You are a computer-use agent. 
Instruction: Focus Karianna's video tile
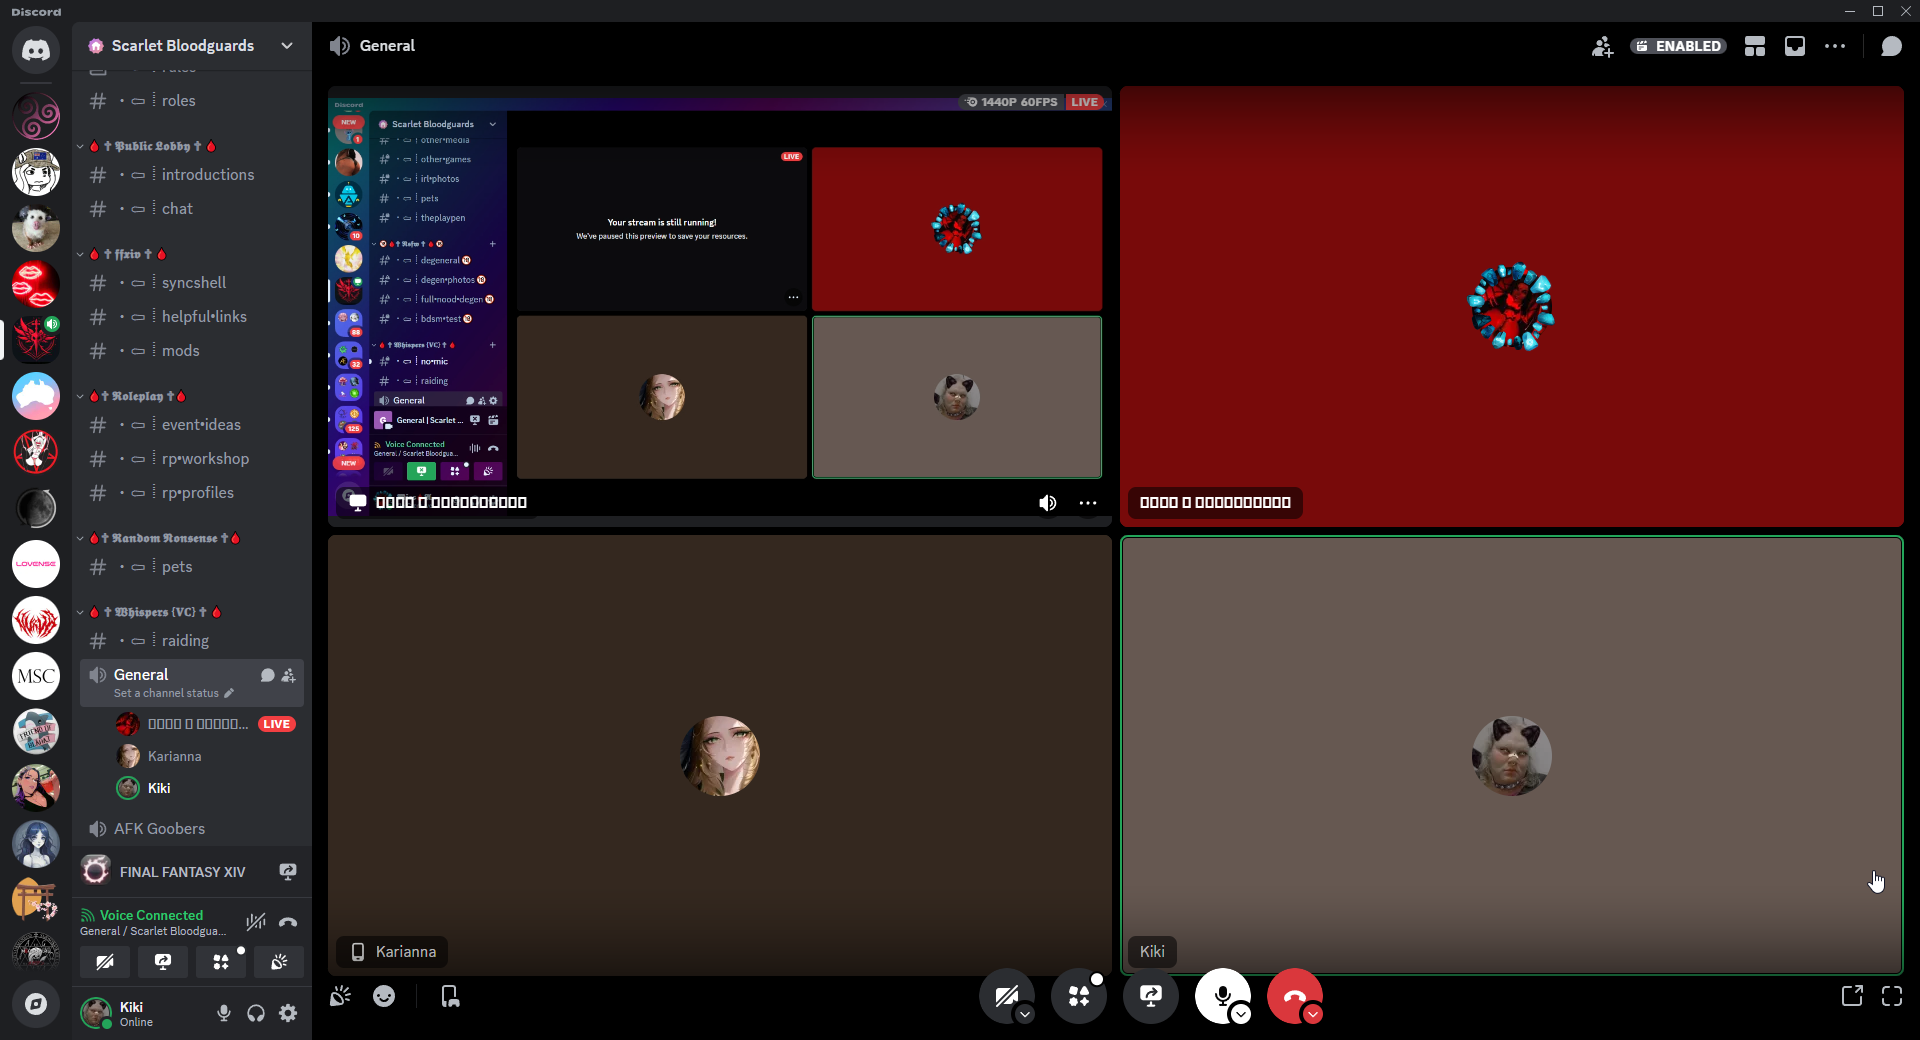720,755
